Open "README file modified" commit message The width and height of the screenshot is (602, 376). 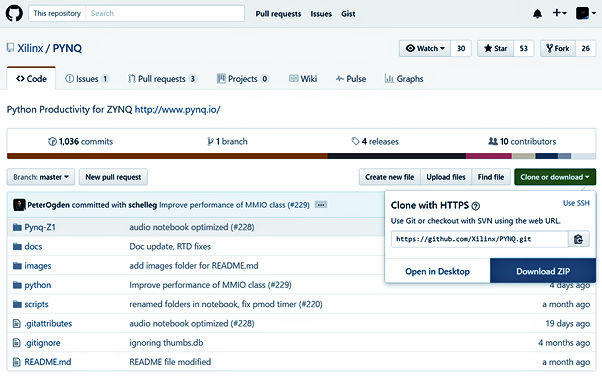(x=170, y=362)
